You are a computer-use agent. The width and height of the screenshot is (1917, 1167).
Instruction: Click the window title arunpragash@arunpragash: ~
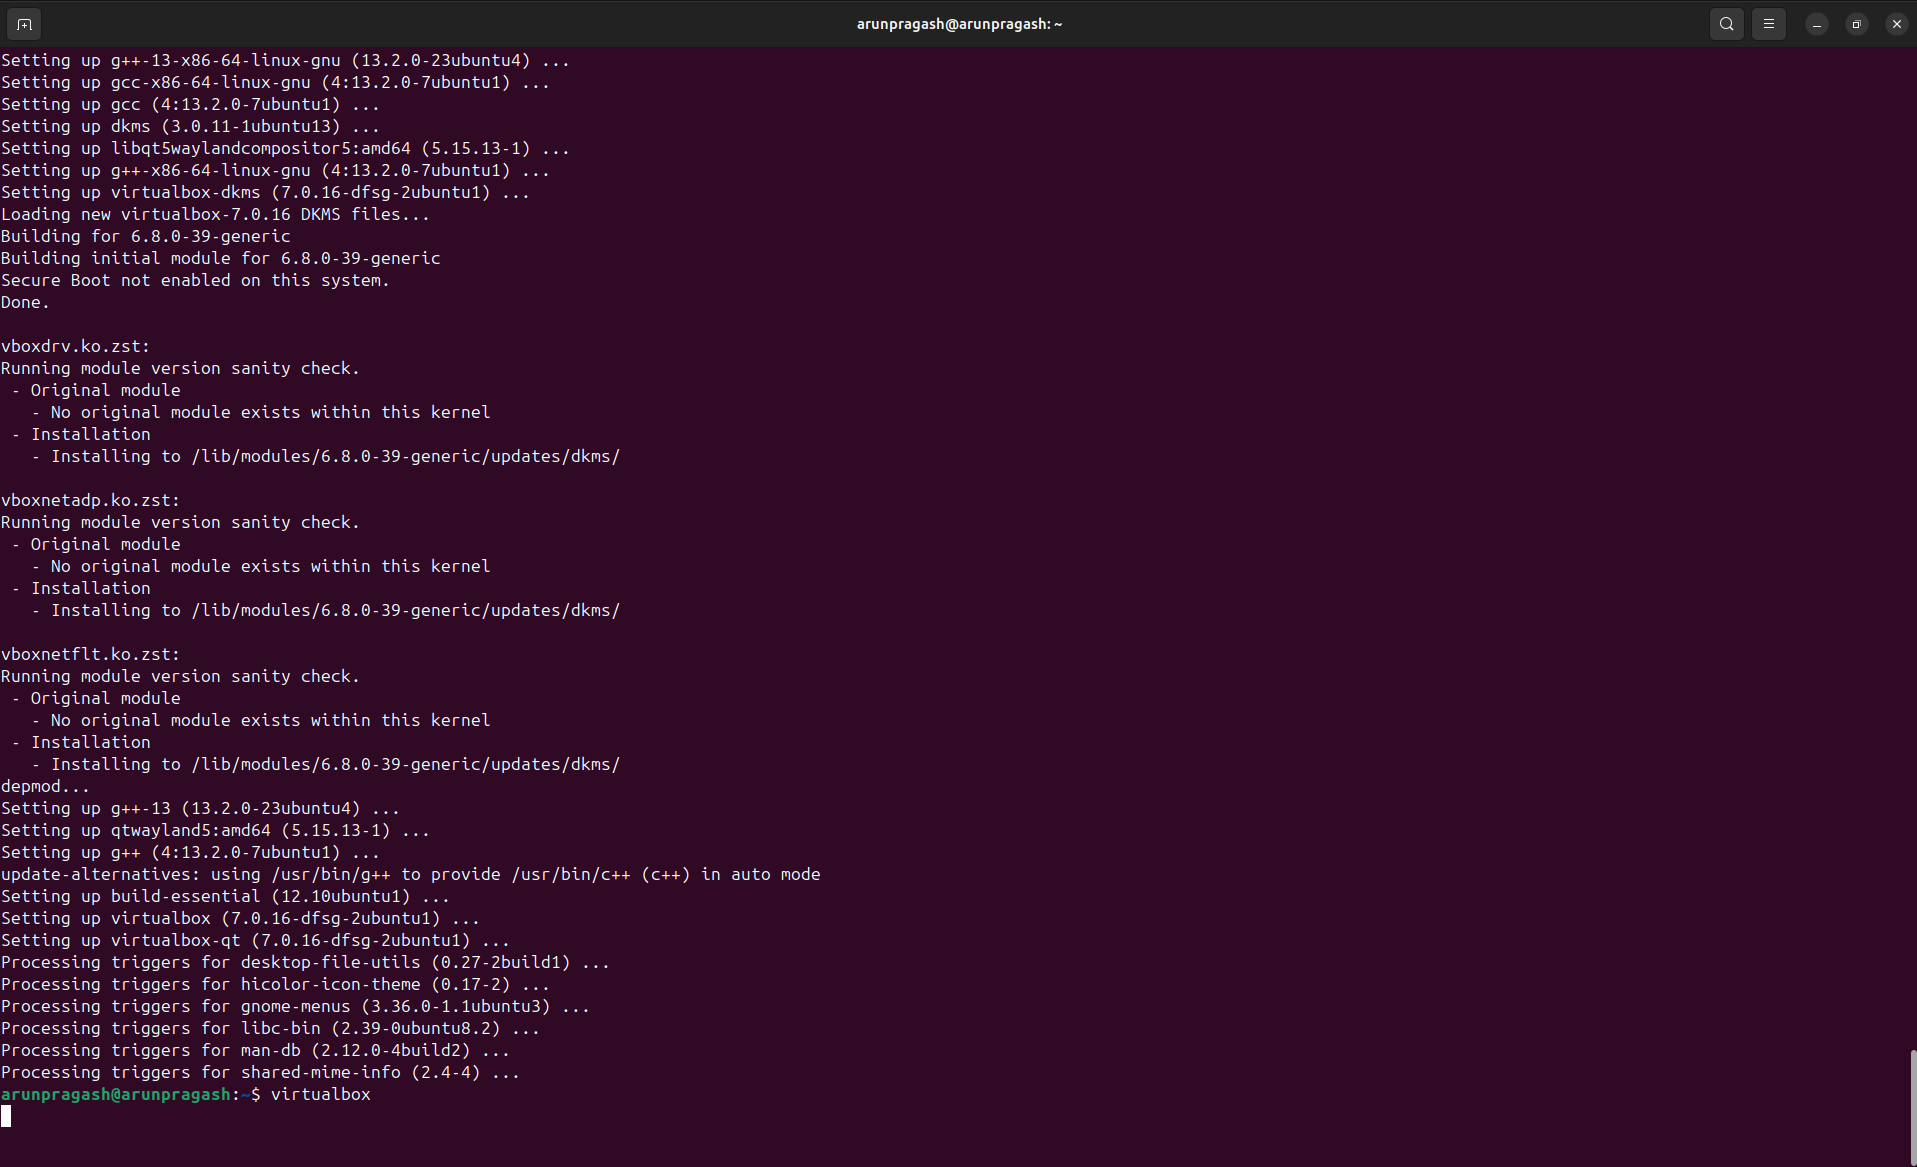[959, 24]
